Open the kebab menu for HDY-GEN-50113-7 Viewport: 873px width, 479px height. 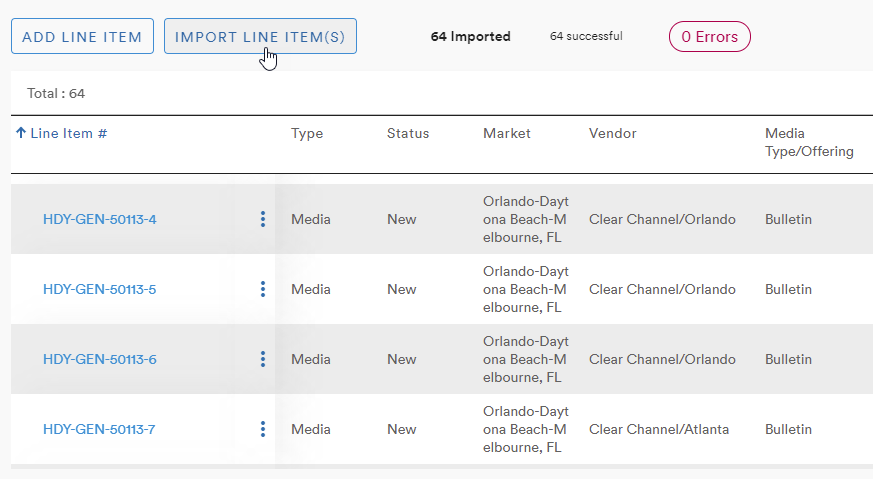coord(263,429)
